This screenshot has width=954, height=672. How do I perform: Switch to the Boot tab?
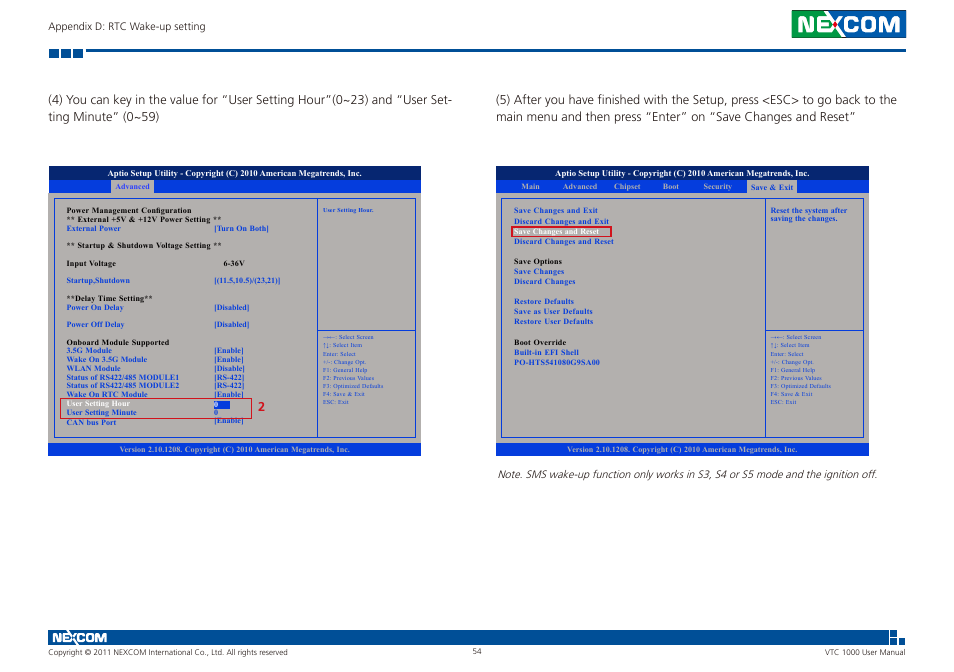click(670, 187)
